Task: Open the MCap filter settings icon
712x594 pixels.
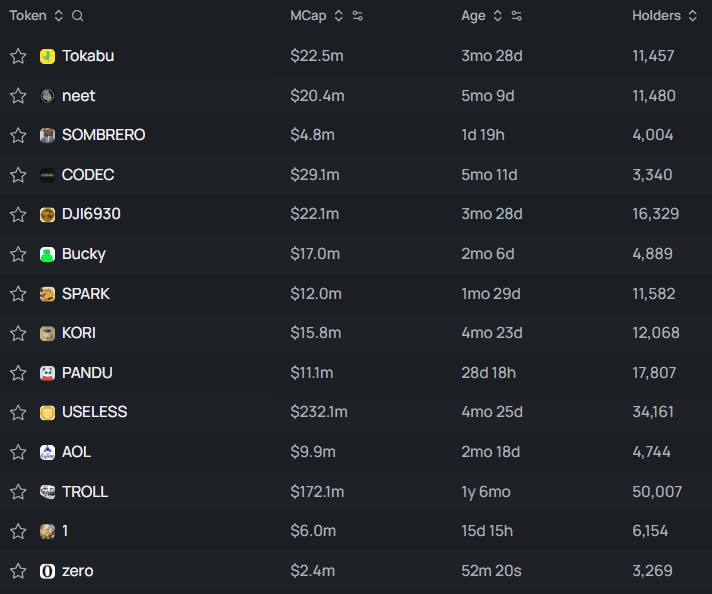Action: point(358,16)
